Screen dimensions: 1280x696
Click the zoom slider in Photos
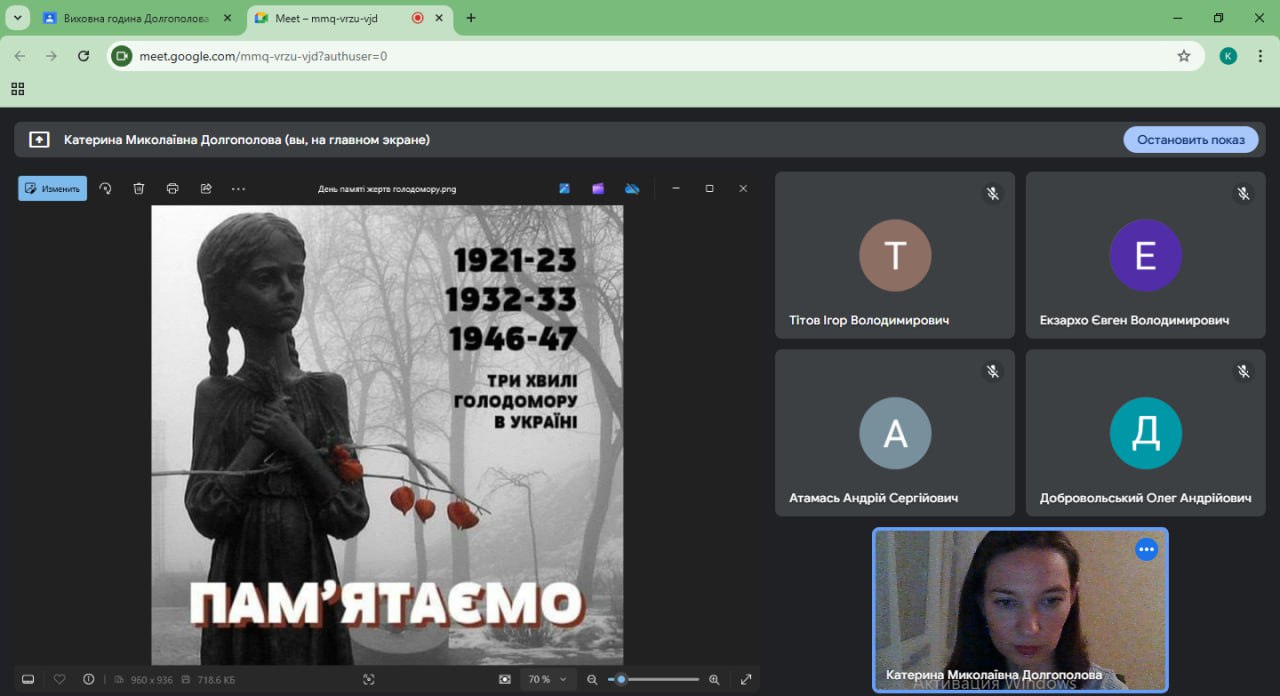point(654,679)
